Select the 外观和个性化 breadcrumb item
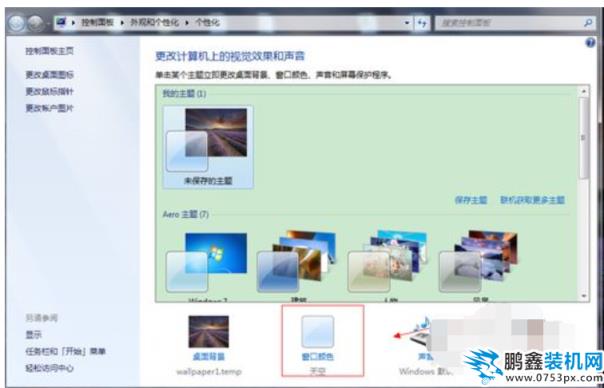The height and width of the screenshot is (388, 604). click(x=154, y=23)
